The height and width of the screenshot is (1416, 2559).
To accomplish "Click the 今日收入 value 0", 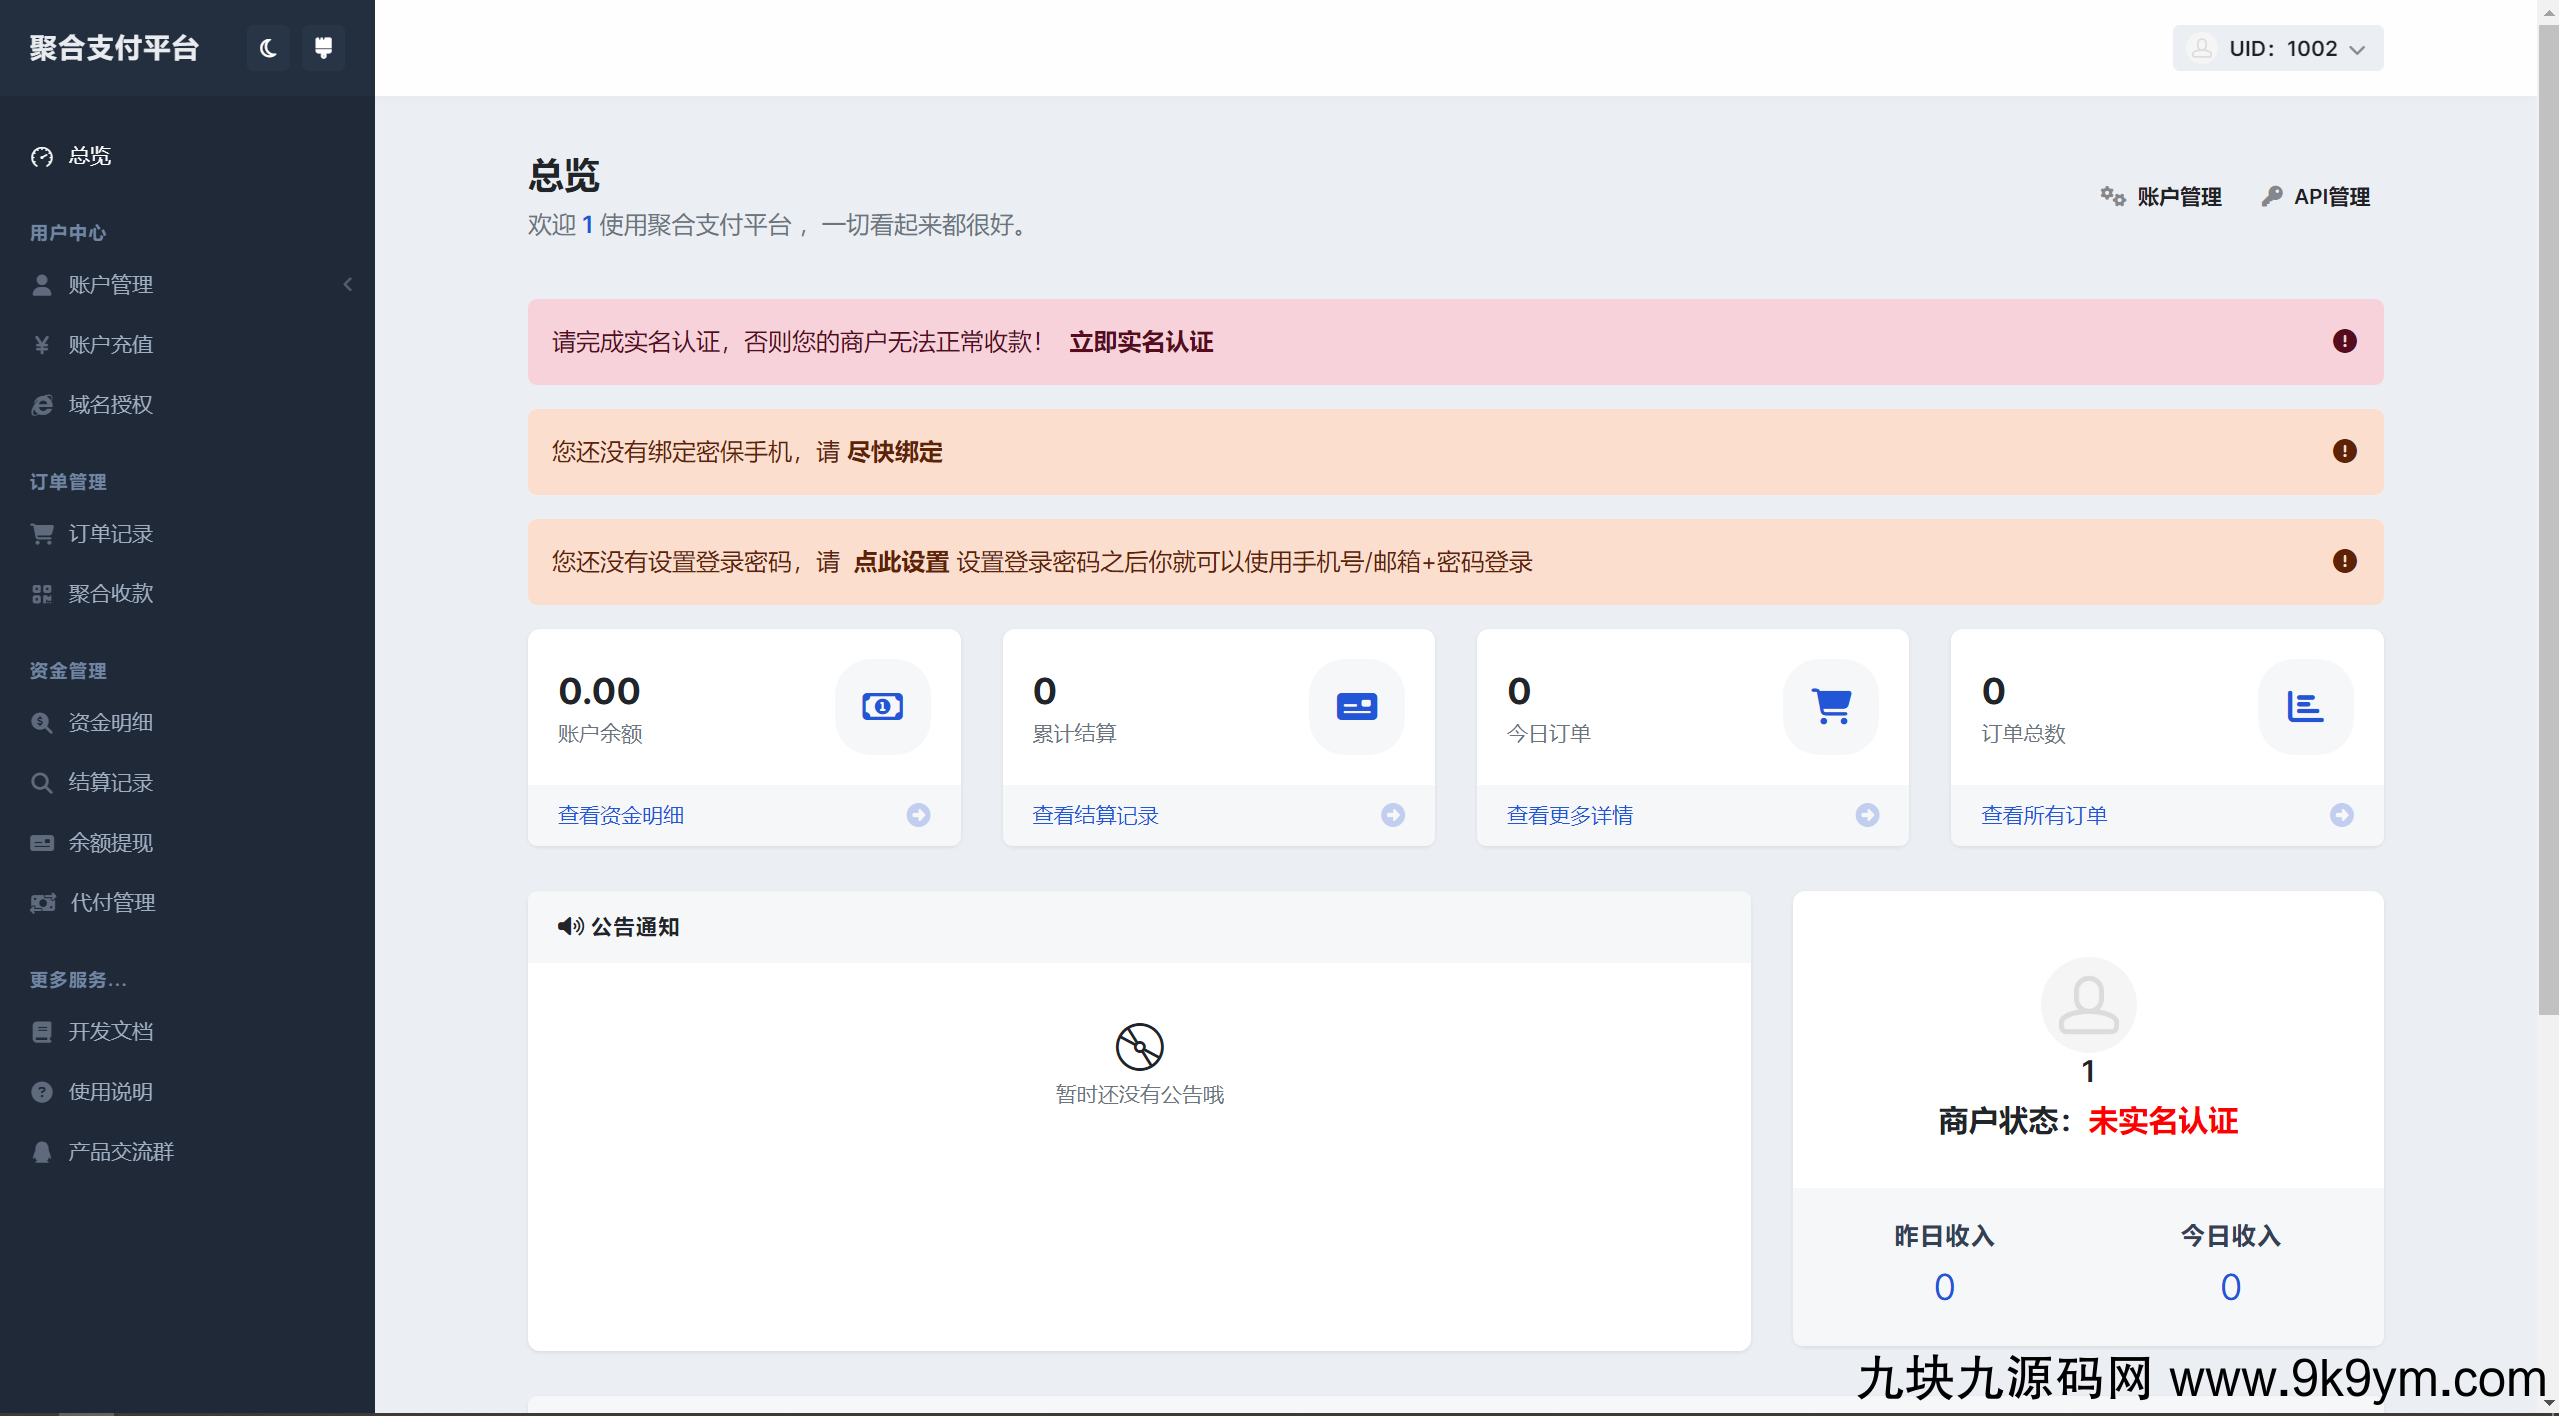I will pos(2230,1287).
